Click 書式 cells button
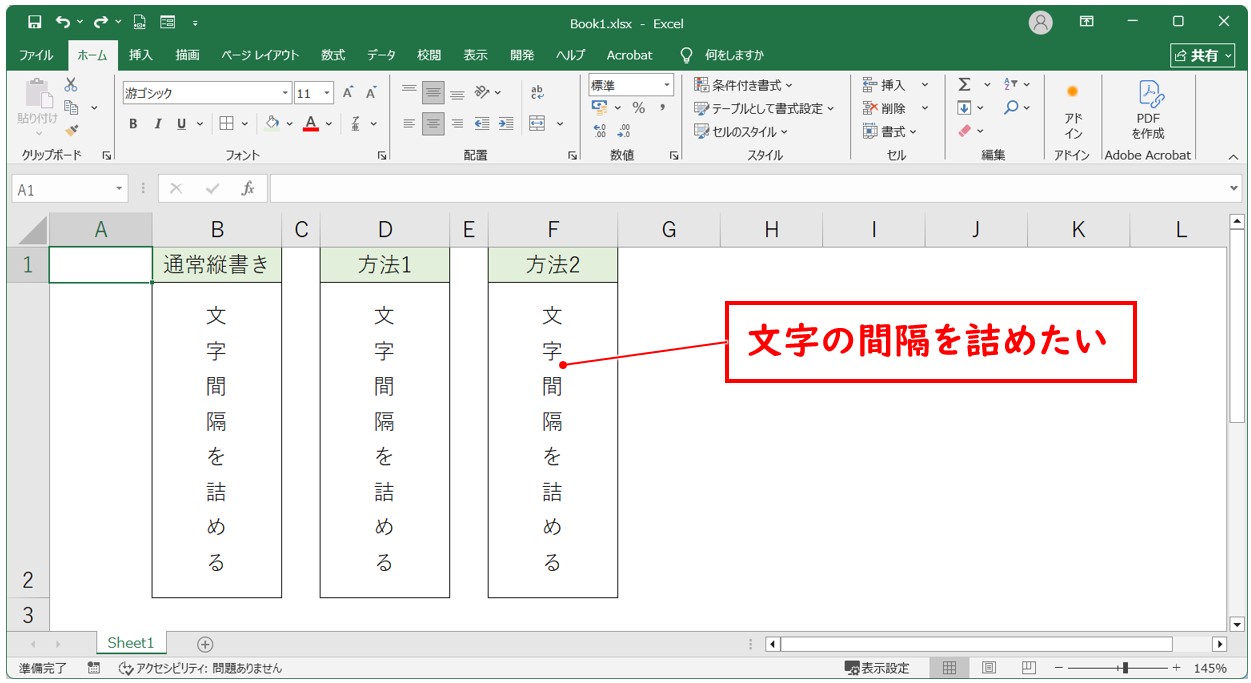Screen dimensions: 1251x683 tap(890, 131)
